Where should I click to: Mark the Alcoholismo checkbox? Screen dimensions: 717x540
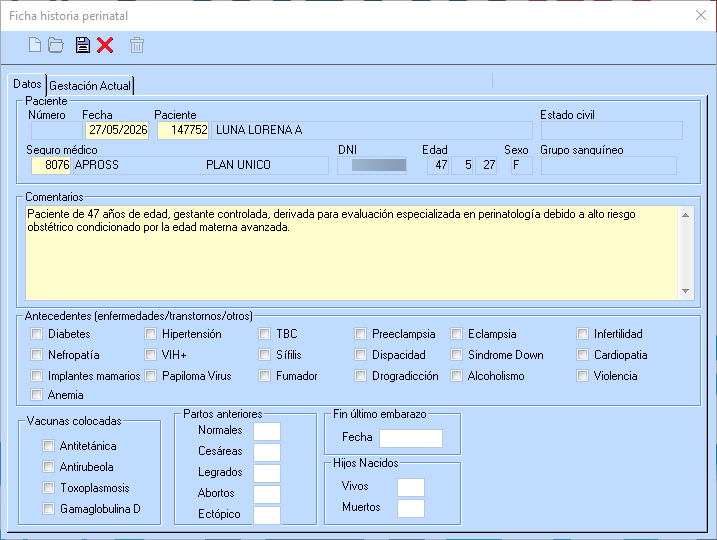point(456,376)
